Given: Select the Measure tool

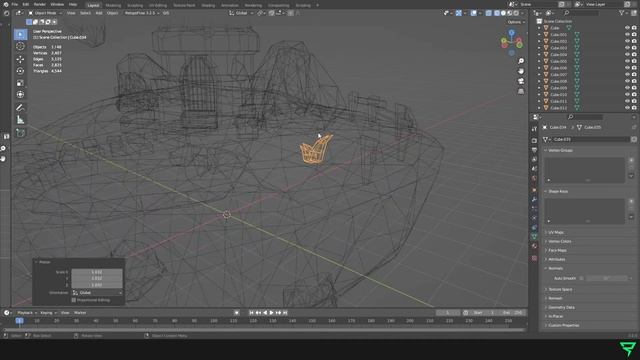Looking at the screenshot, I should click(x=20, y=120).
